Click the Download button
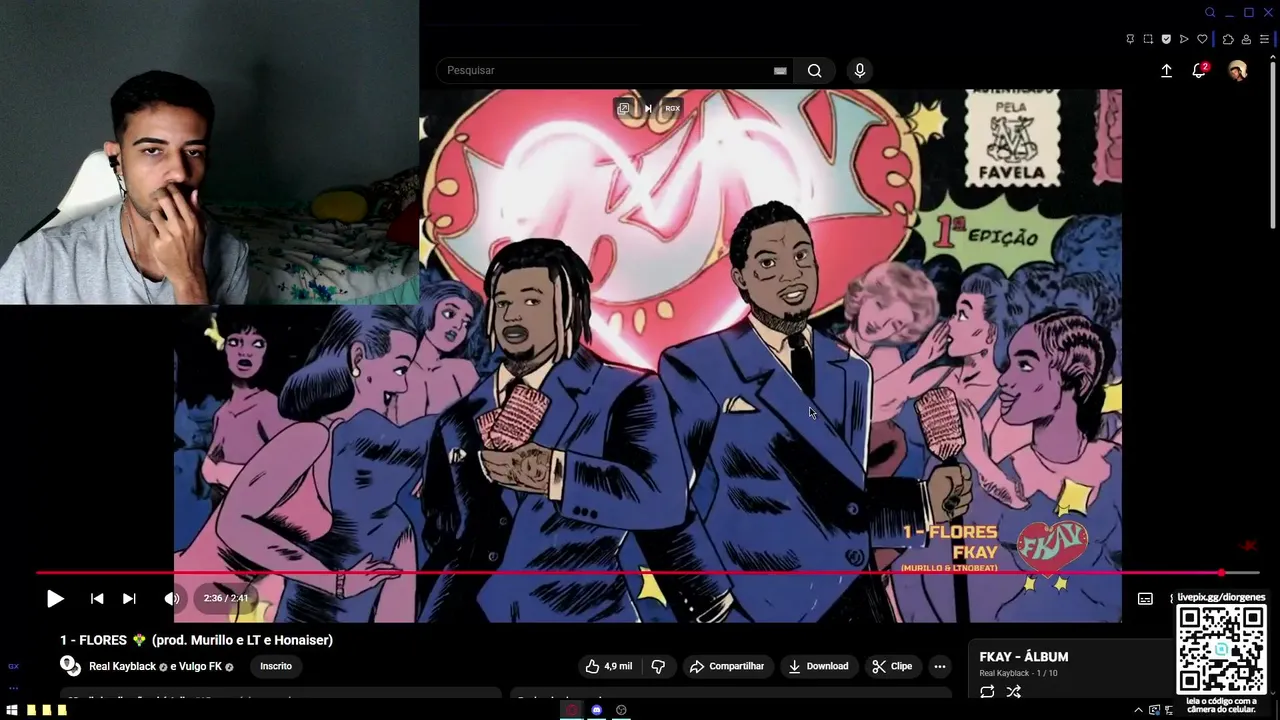1280x720 pixels. [x=818, y=666]
